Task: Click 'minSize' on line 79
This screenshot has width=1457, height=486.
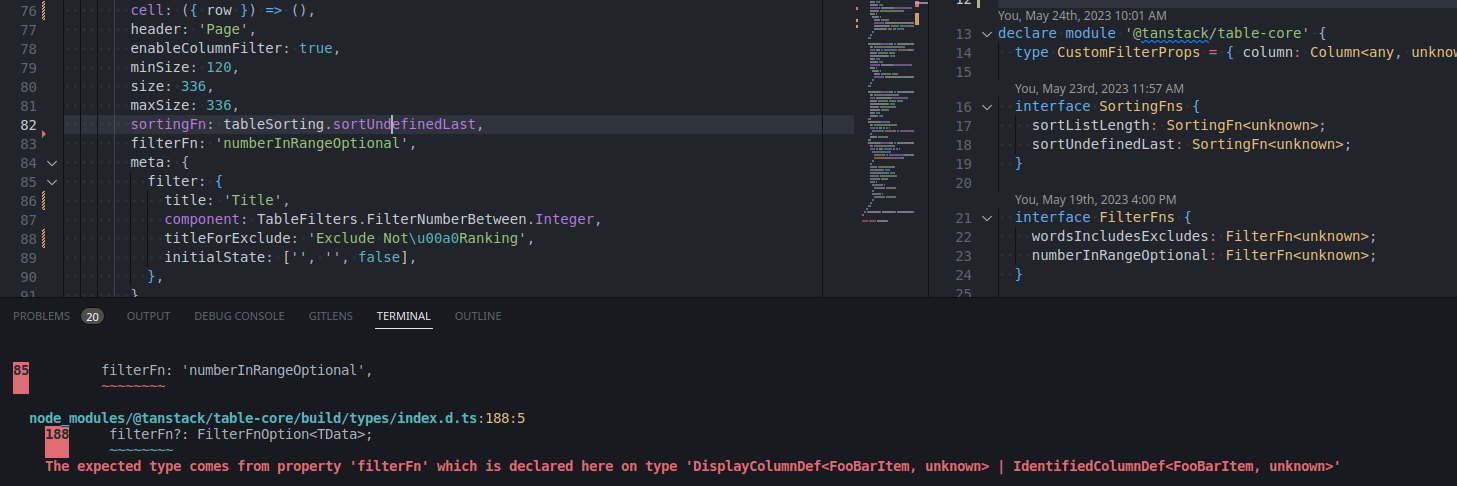Action: click(160, 68)
